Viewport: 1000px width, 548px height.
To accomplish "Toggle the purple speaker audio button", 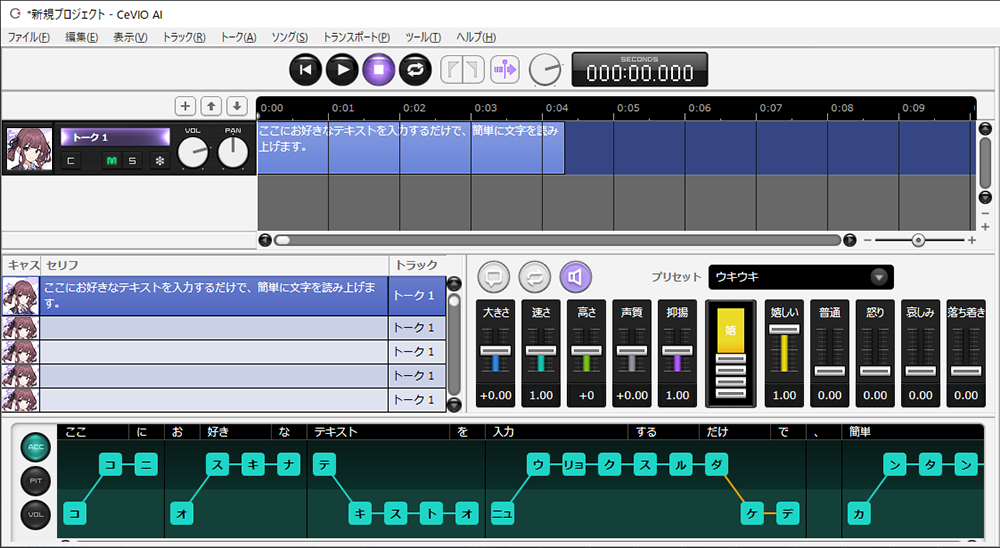I will [576, 277].
